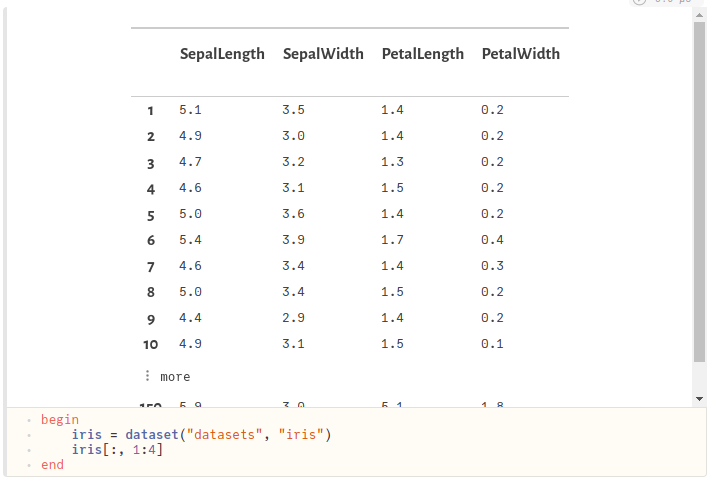The width and height of the screenshot is (710, 478).
Task: Click the "datasets" string in the code
Action: [225, 435]
